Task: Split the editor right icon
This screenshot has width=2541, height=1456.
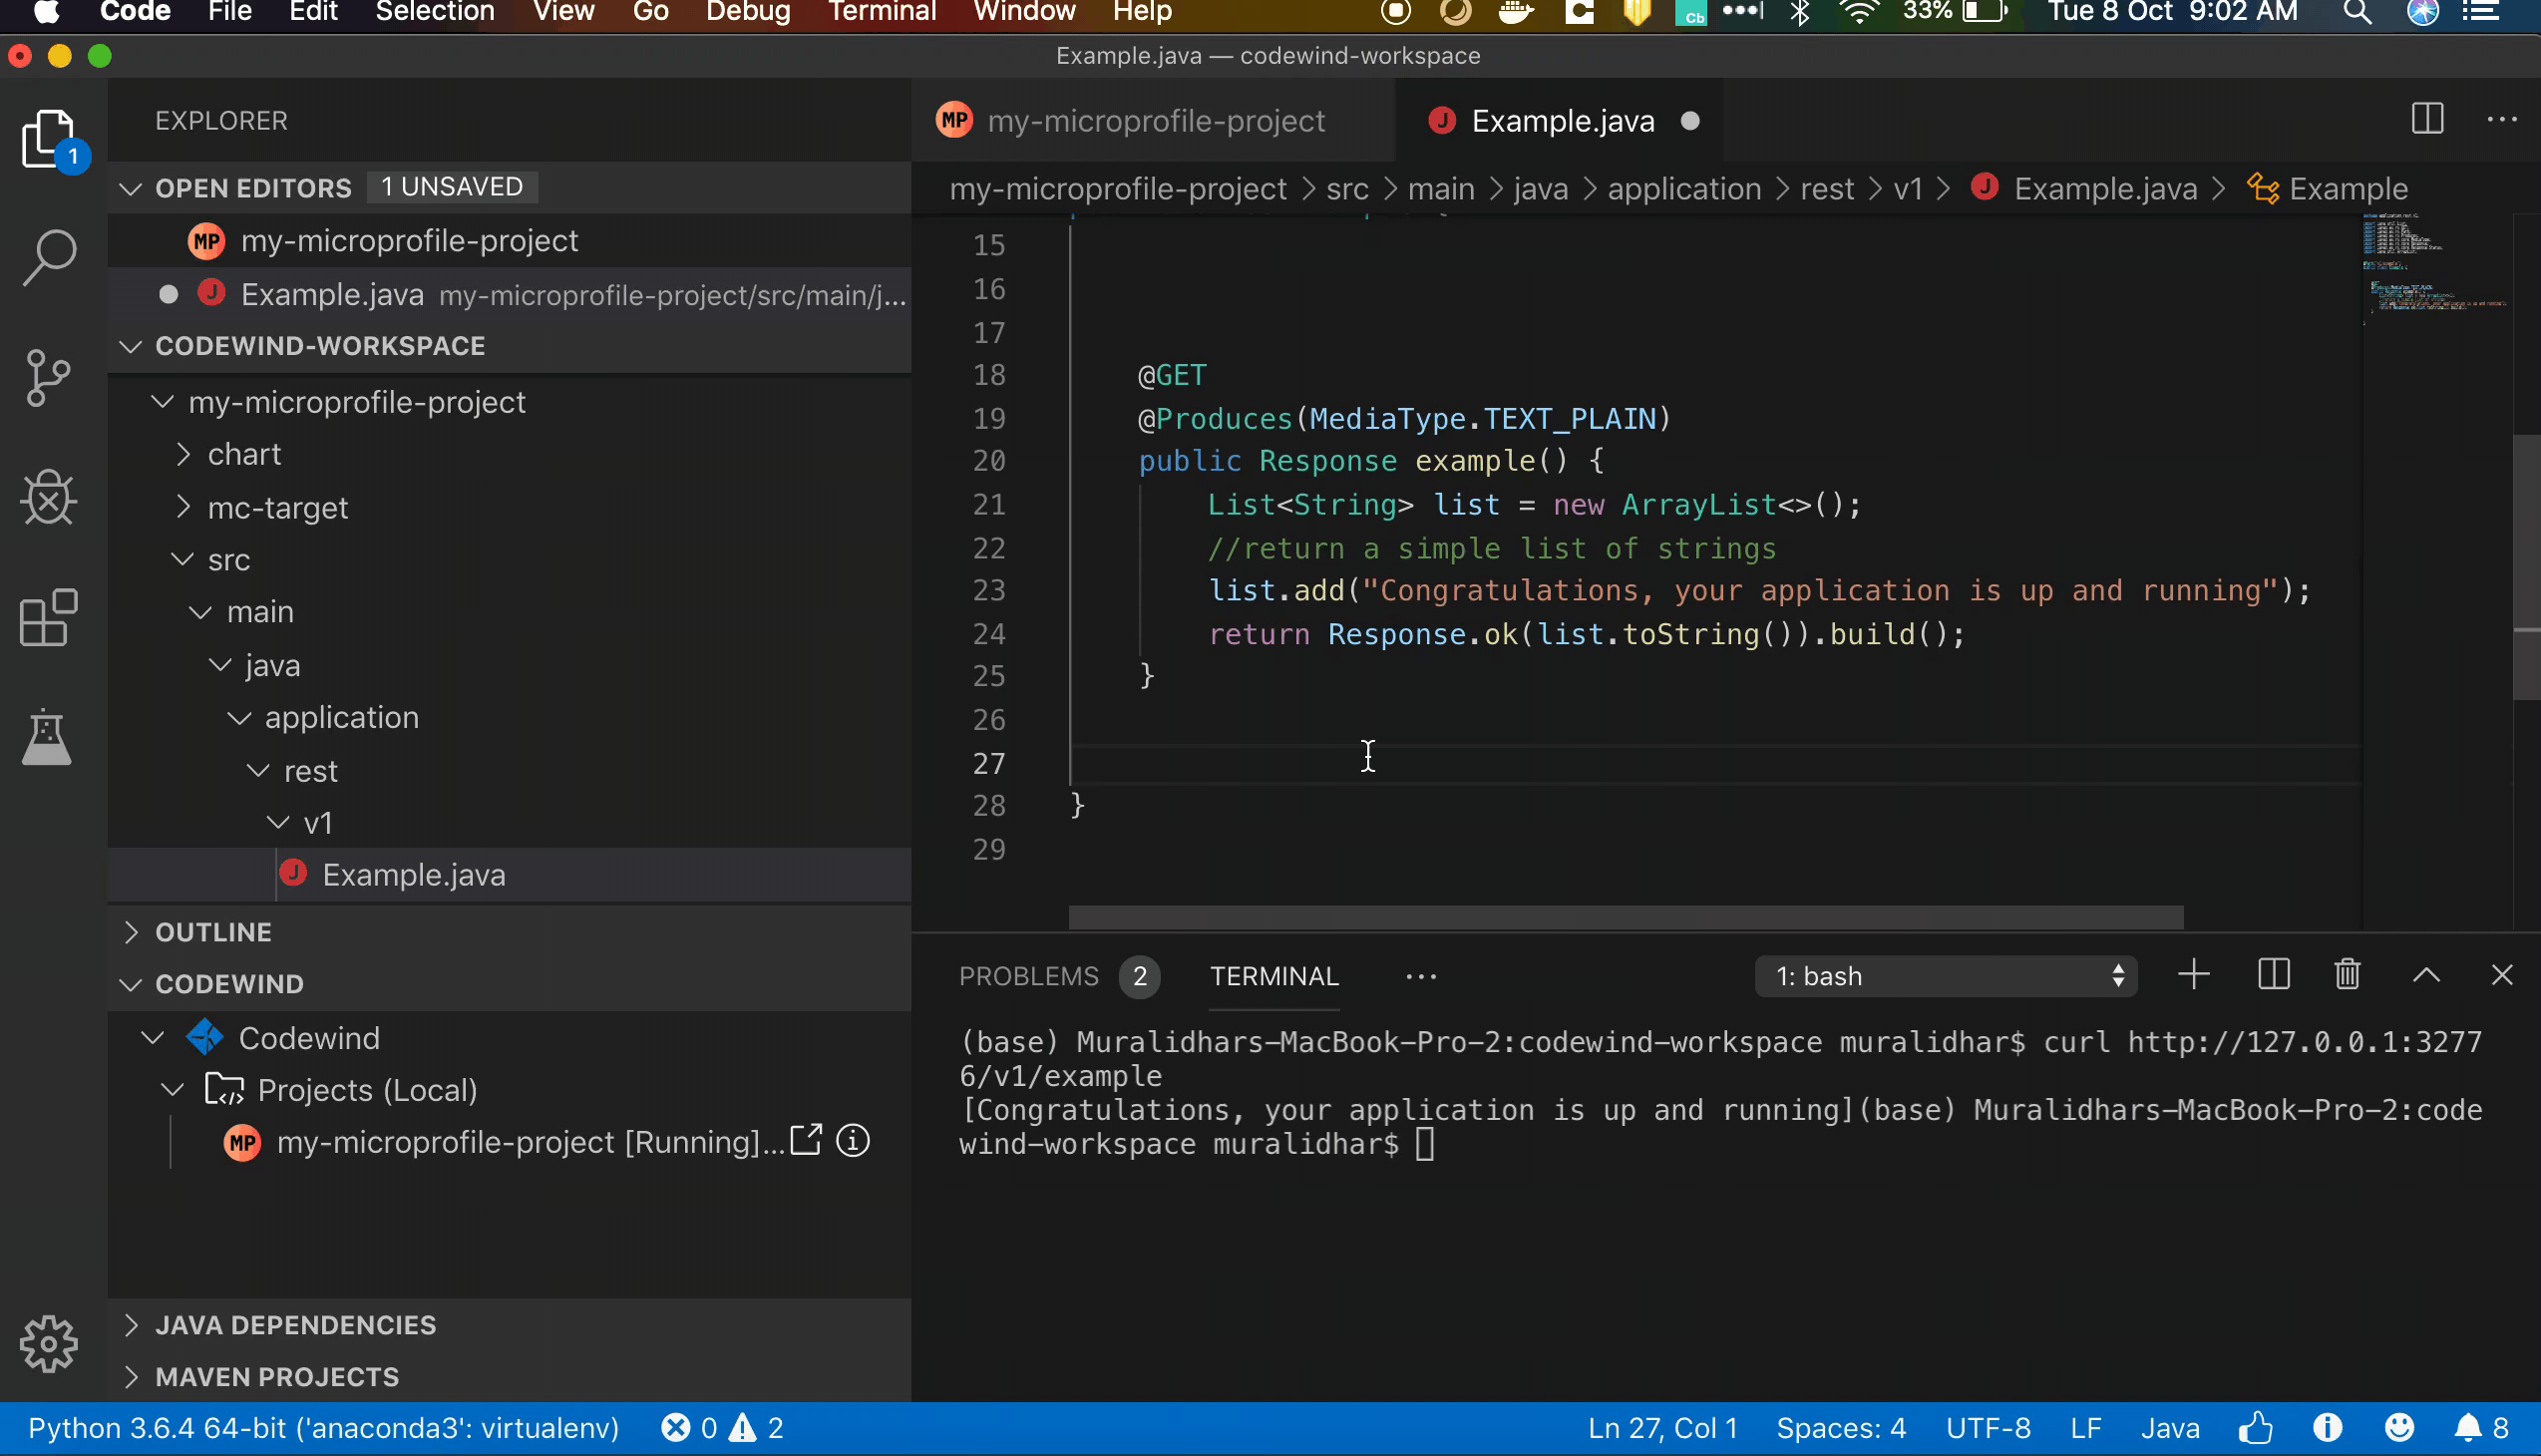Action: click(2427, 119)
